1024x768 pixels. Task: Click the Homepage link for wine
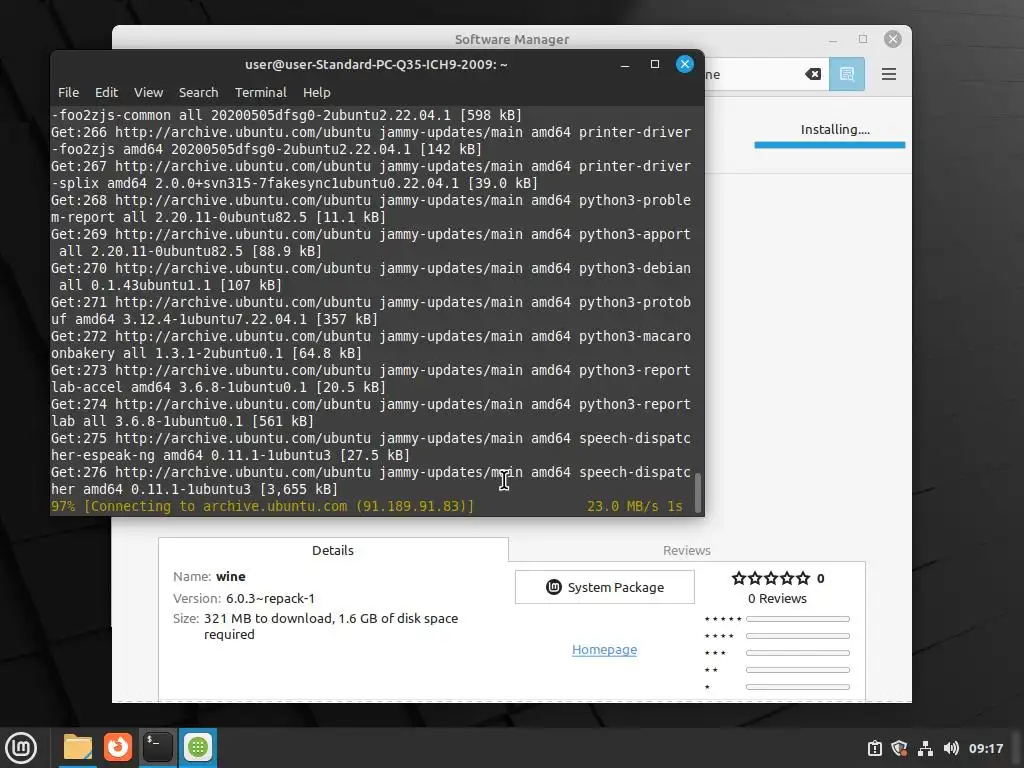pos(604,649)
